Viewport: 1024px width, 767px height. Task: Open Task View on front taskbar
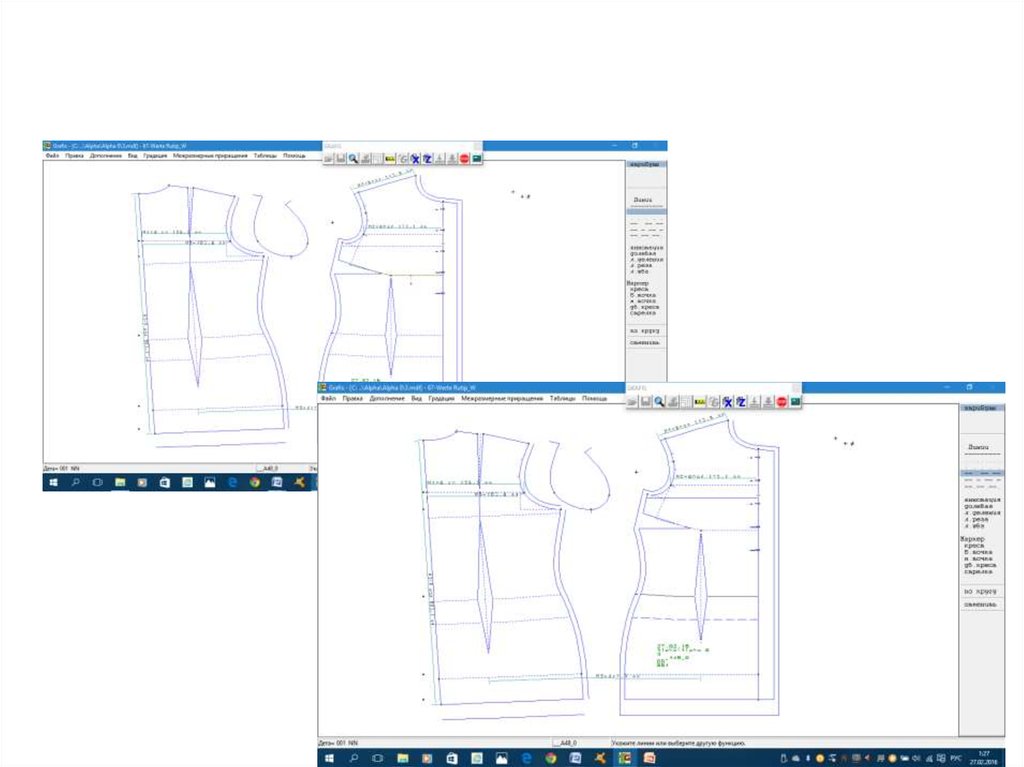[377, 758]
